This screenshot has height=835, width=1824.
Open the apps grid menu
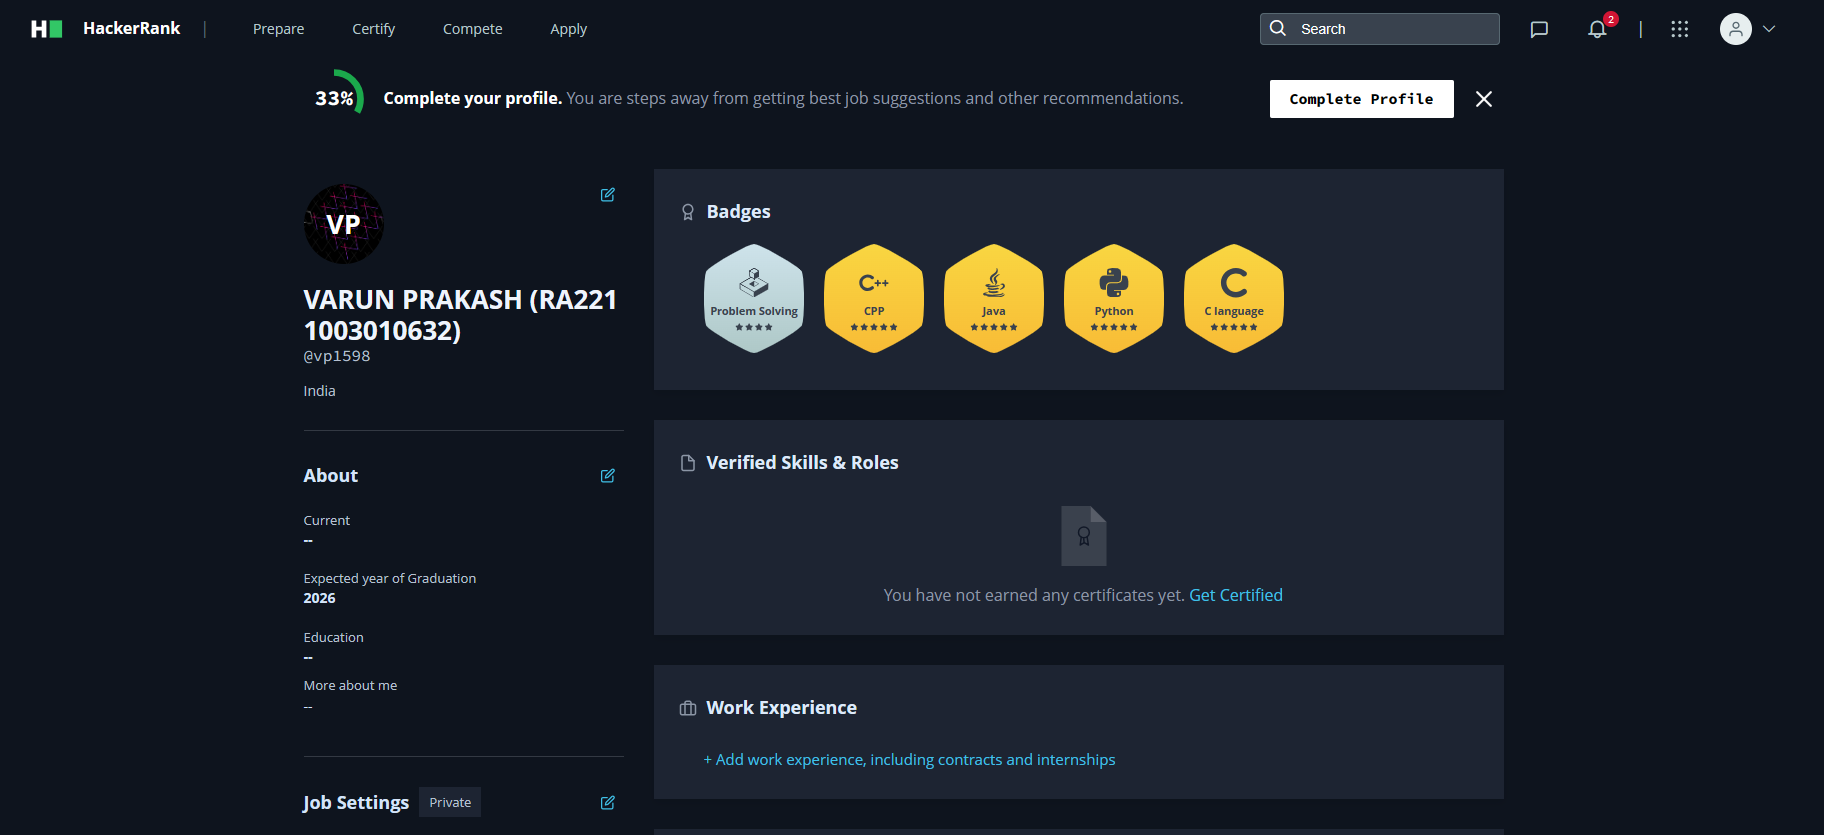point(1679,29)
